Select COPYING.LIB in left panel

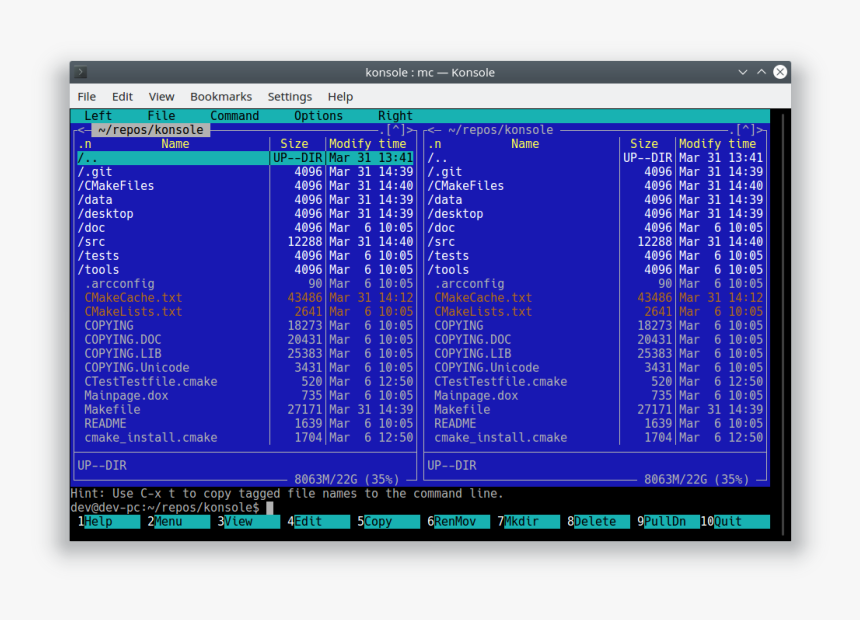pyautogui.click(x=245, y=354)
